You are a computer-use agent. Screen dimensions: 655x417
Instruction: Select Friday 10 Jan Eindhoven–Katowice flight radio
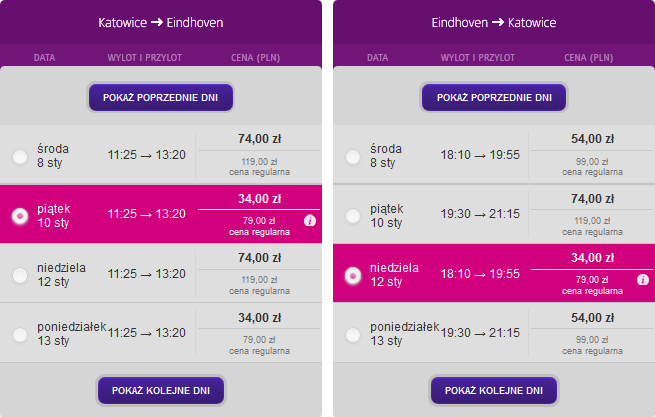(x=353, y=216)
